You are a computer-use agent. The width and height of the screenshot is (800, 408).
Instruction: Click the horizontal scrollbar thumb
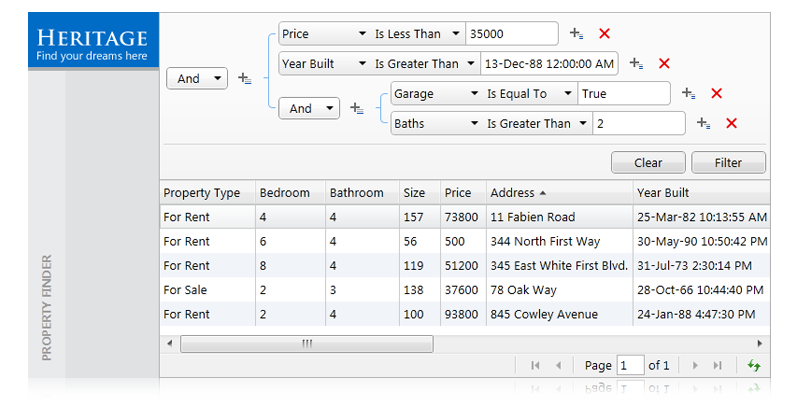coord(307,344)
